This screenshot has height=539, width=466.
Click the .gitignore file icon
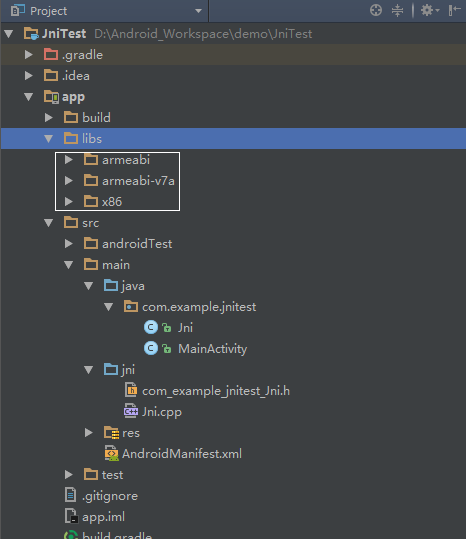[x=70, y=495]
